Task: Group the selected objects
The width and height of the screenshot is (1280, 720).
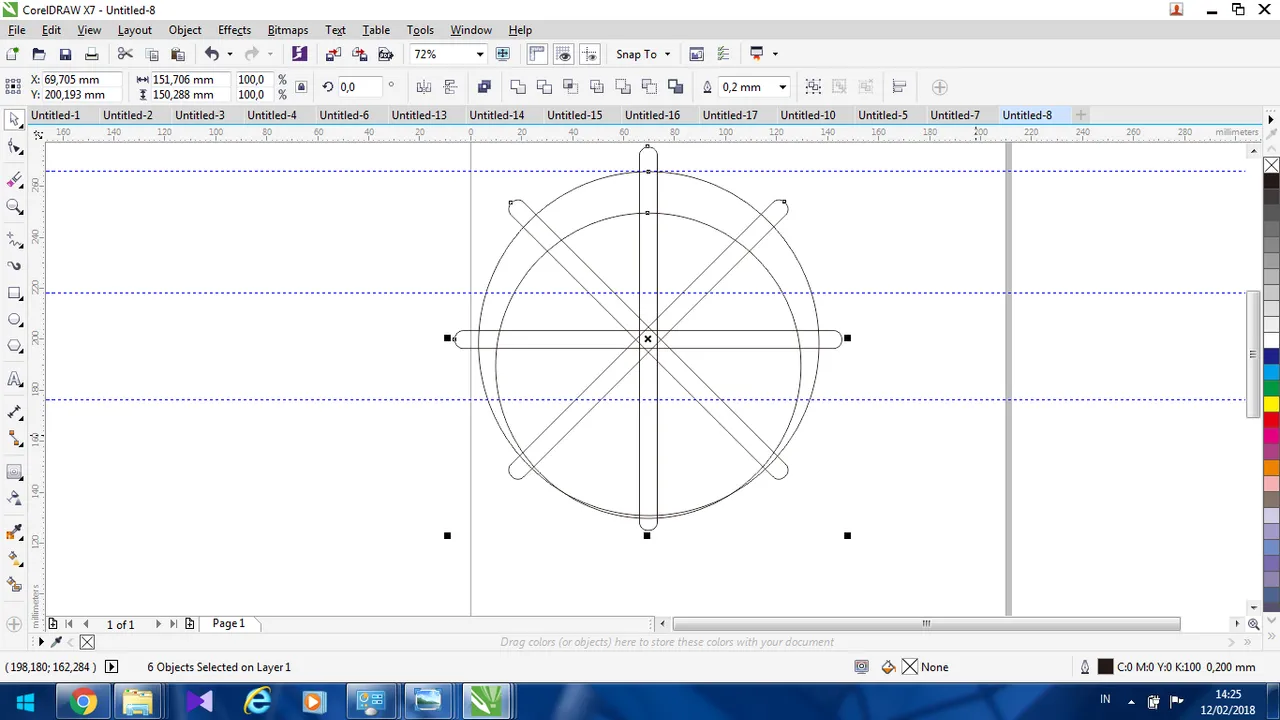Action: 813,87
